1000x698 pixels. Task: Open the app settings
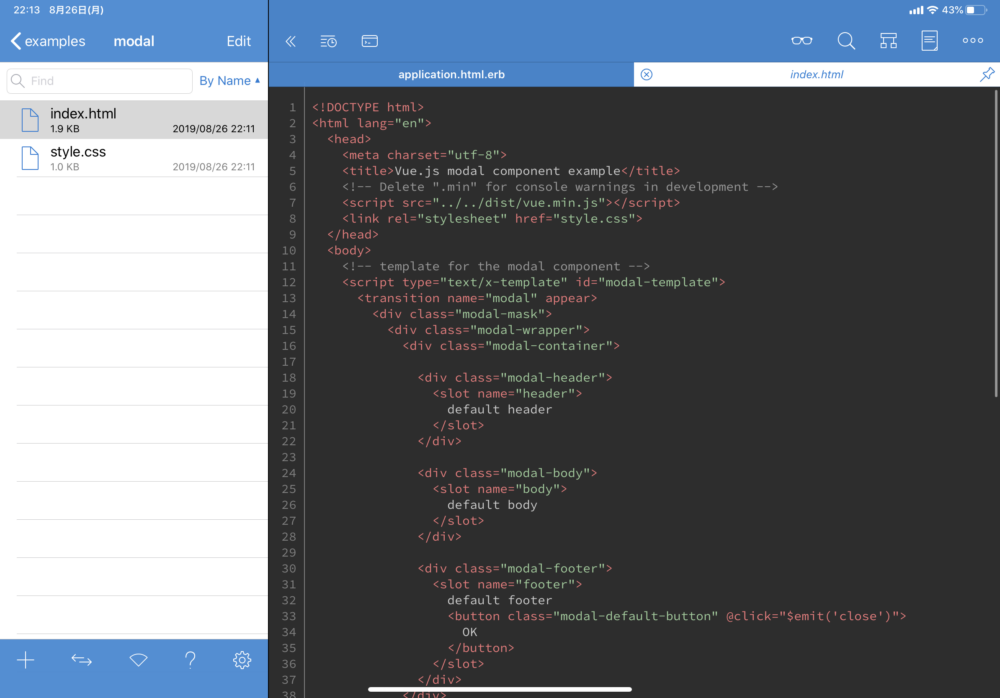(x=241, y=660)
